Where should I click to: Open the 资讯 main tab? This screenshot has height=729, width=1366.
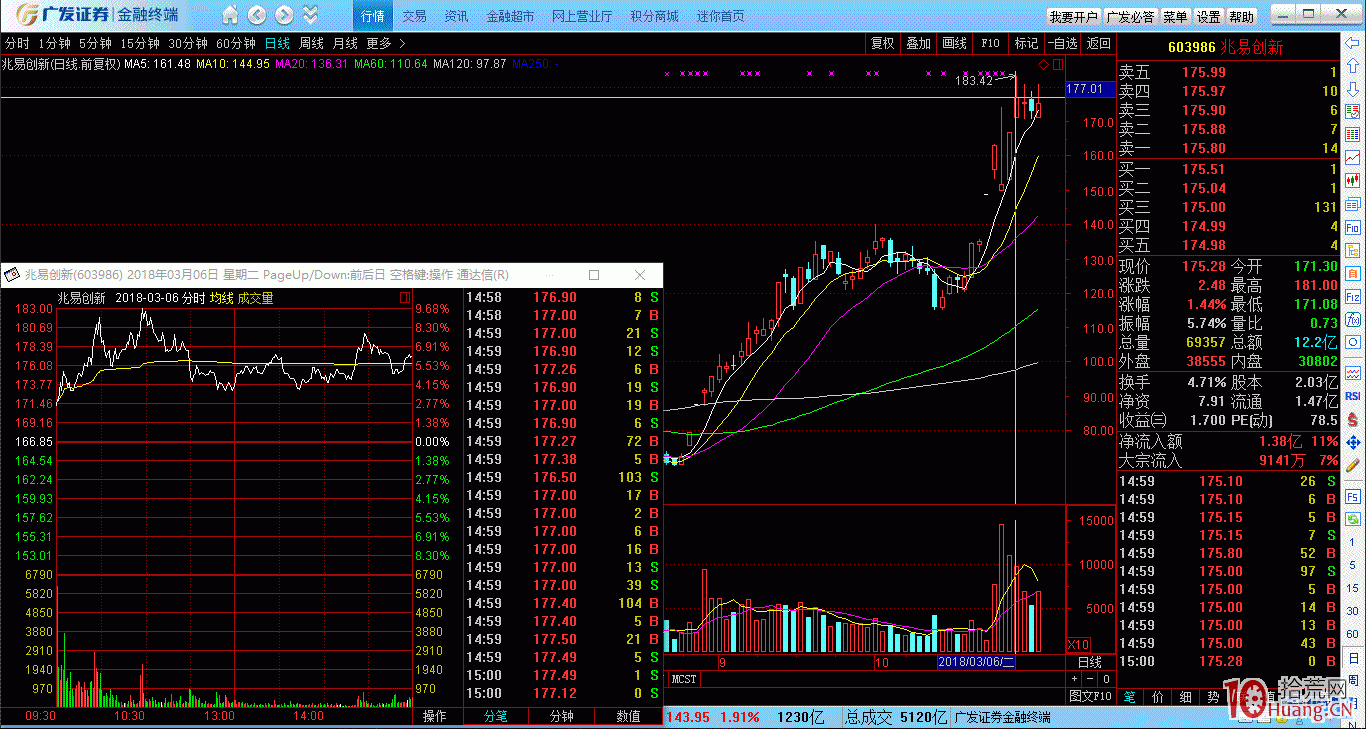[x=456, y=16]
